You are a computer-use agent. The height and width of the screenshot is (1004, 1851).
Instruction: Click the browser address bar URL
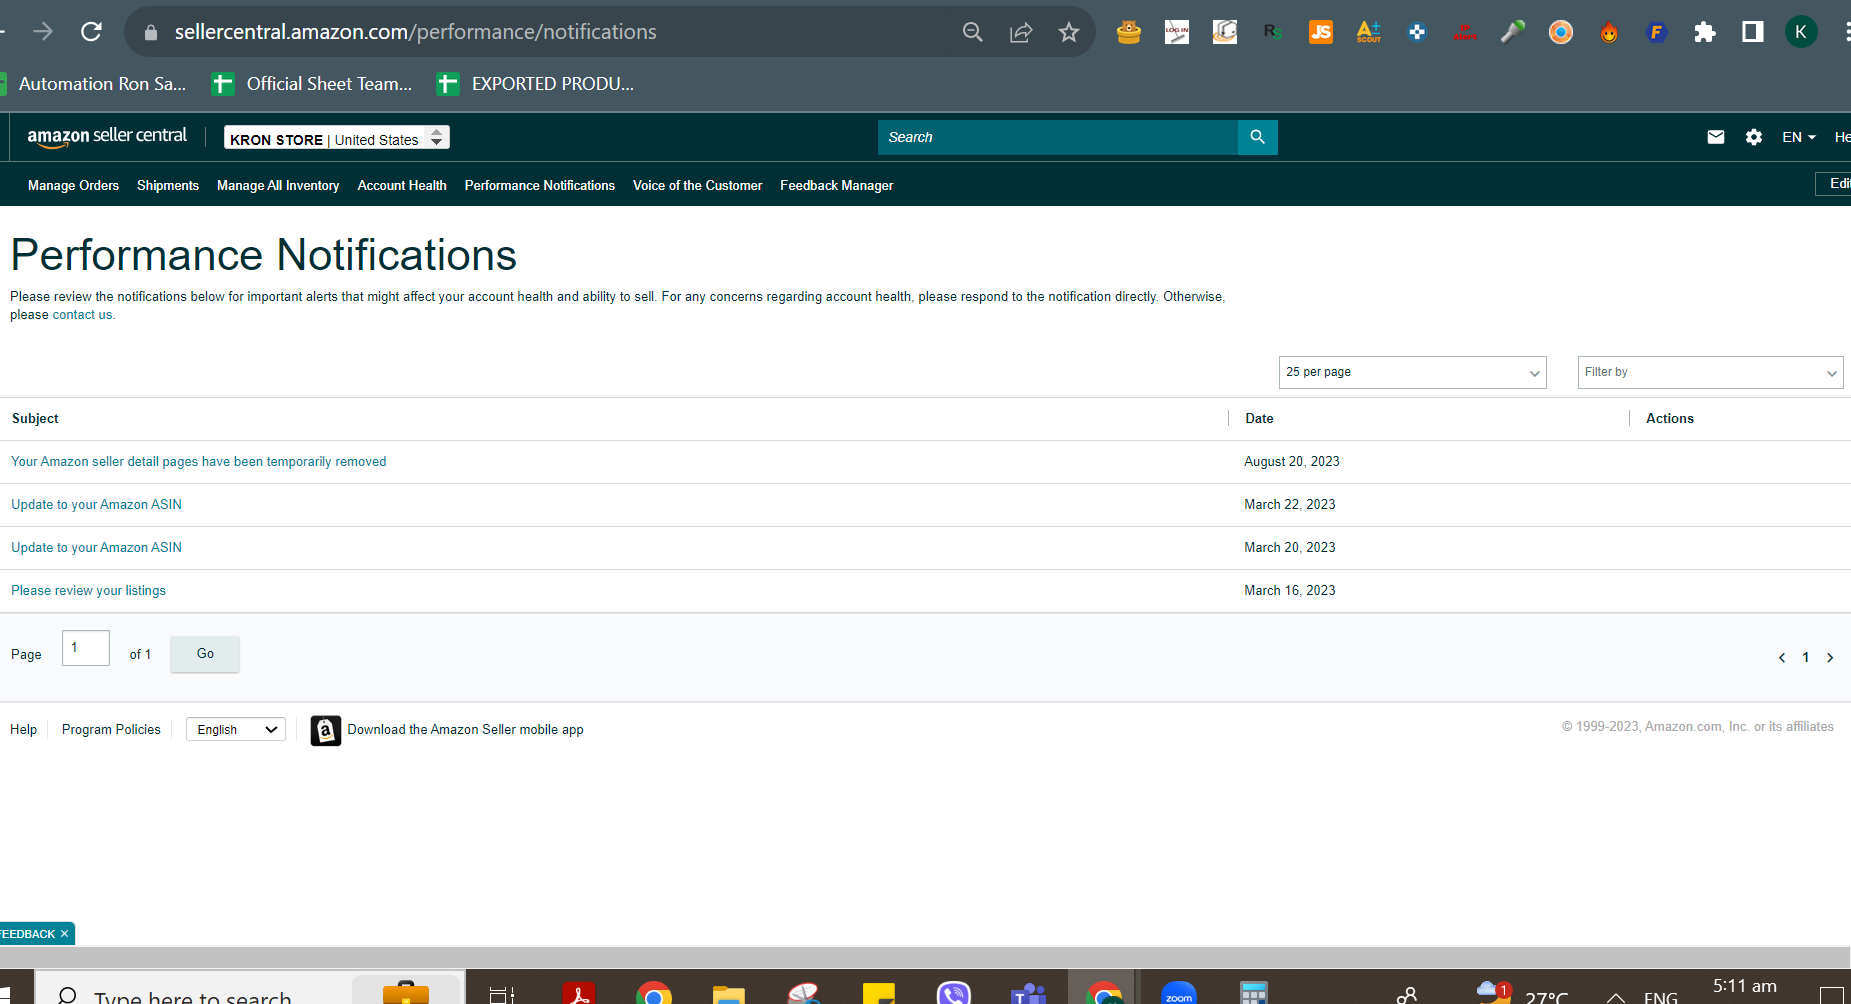pyautogui.click(x=416, y=32)
